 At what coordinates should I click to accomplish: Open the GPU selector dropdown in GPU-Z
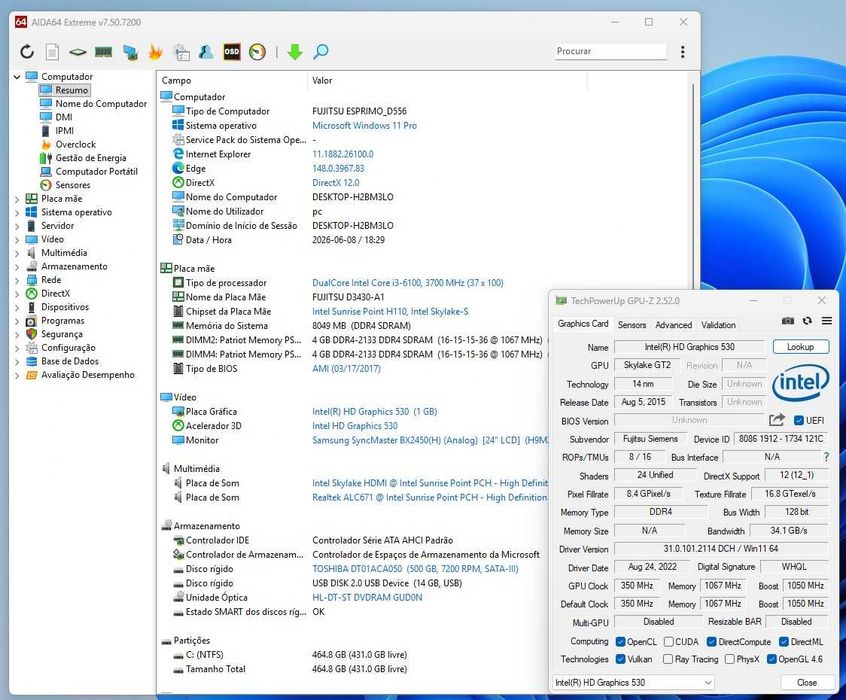tap(633, 683)
